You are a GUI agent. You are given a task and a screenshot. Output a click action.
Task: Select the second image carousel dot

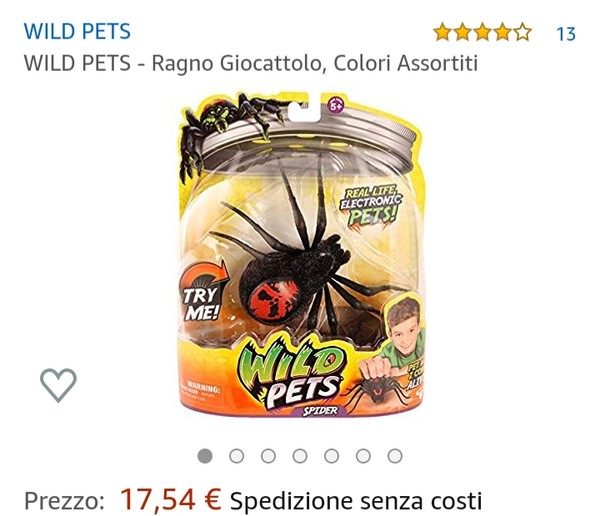236,456
